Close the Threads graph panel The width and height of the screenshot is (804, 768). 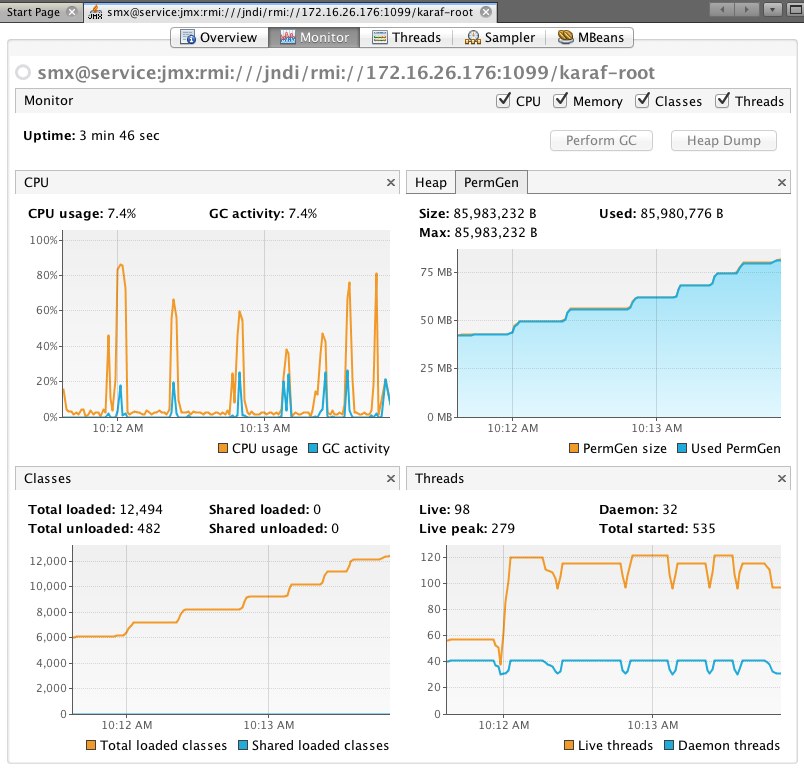pyautogui.click(x=781, y=478)
